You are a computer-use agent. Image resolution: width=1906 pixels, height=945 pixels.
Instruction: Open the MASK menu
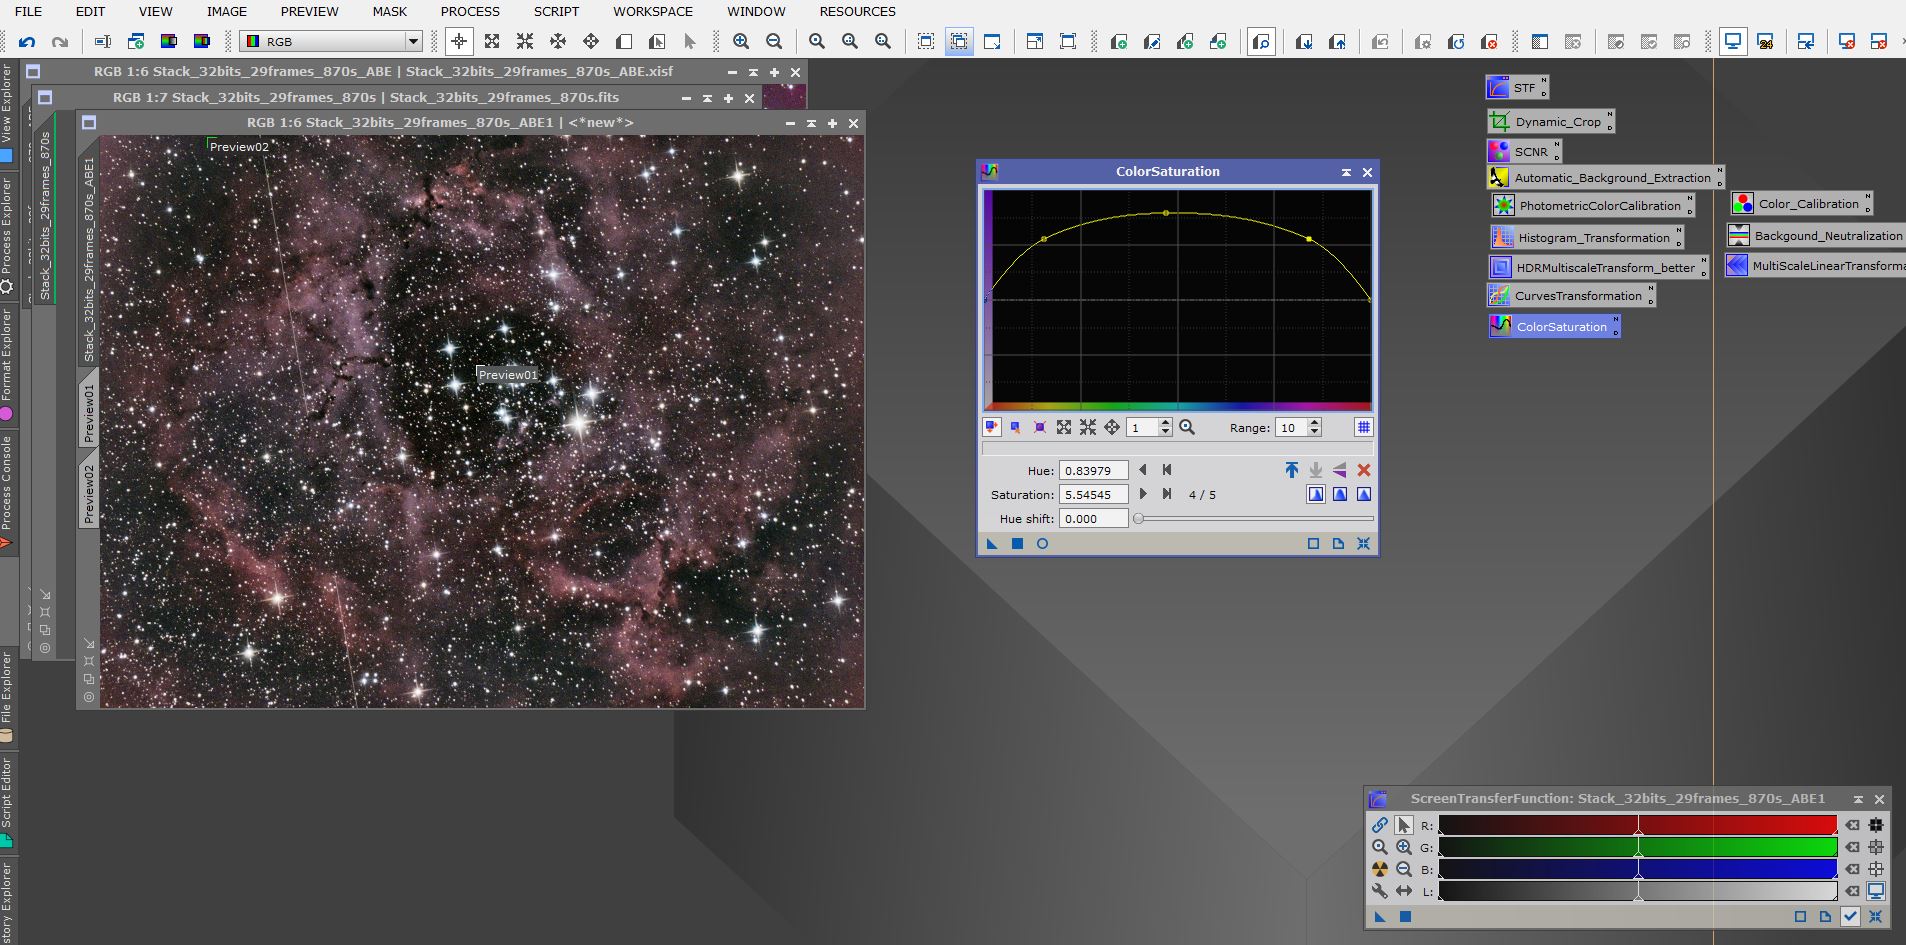tap(390, 11)
